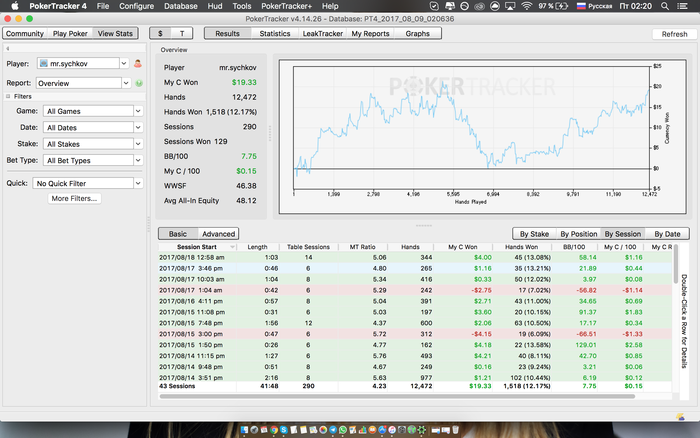Select the Basic view toggle
Viewport: 700px width, 438px height.
point(178,234)
